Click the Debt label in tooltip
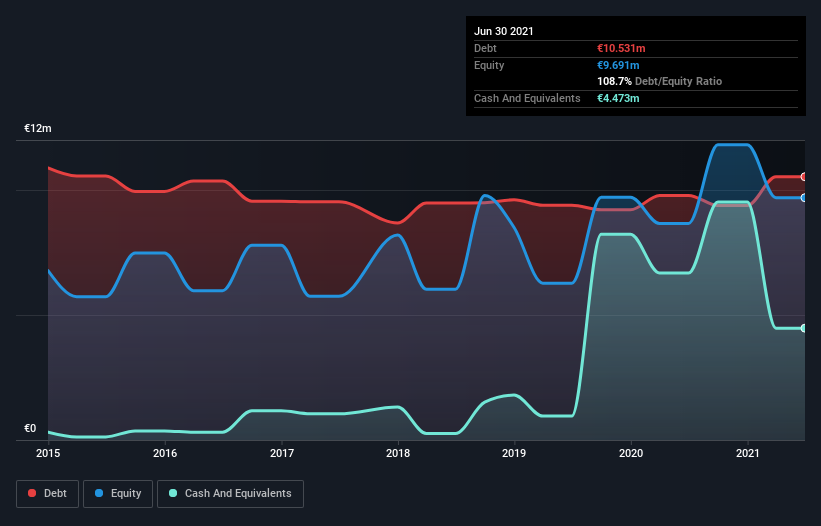Viewport: 821px width, 526px height. (485, 48)
